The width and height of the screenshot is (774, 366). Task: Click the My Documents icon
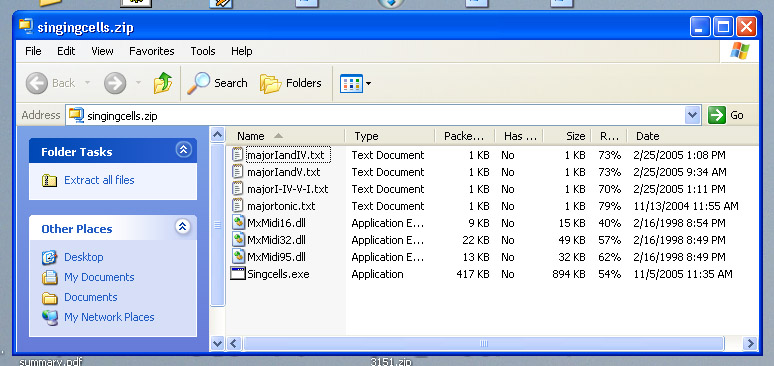(49, 277)
